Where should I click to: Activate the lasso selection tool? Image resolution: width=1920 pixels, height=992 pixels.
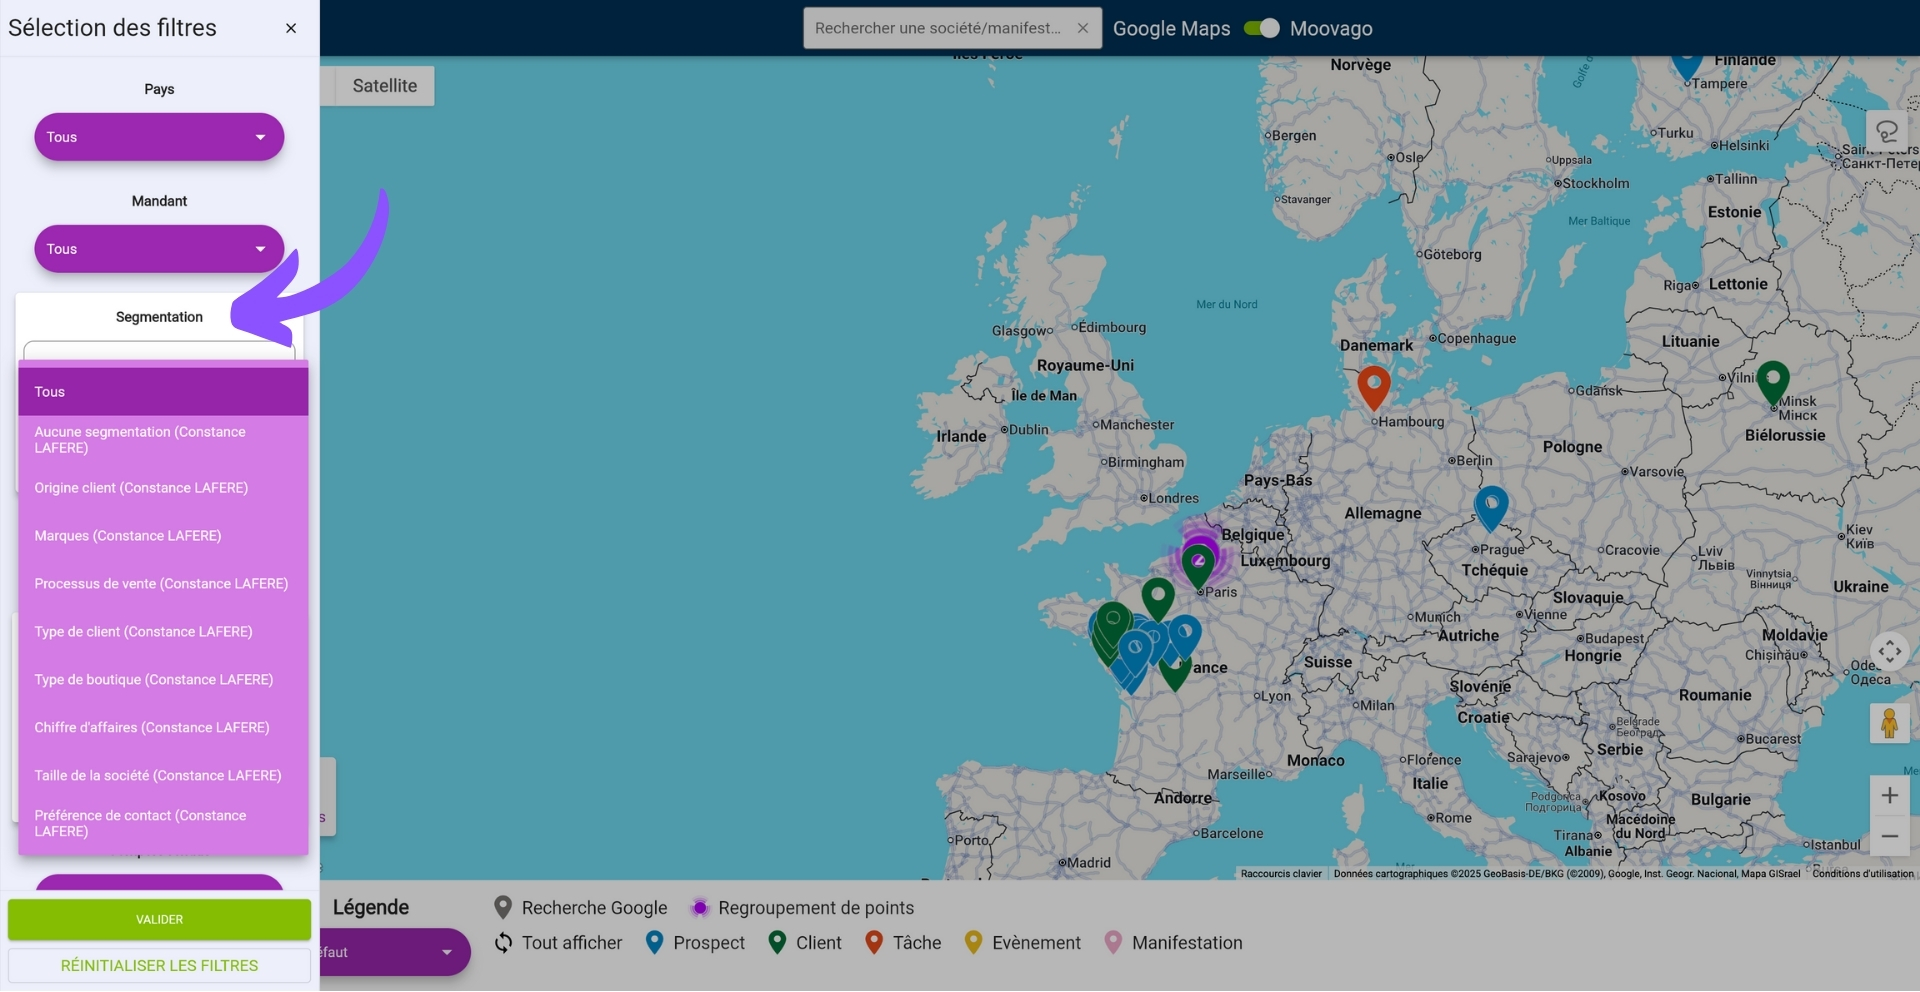(1886, 132)
